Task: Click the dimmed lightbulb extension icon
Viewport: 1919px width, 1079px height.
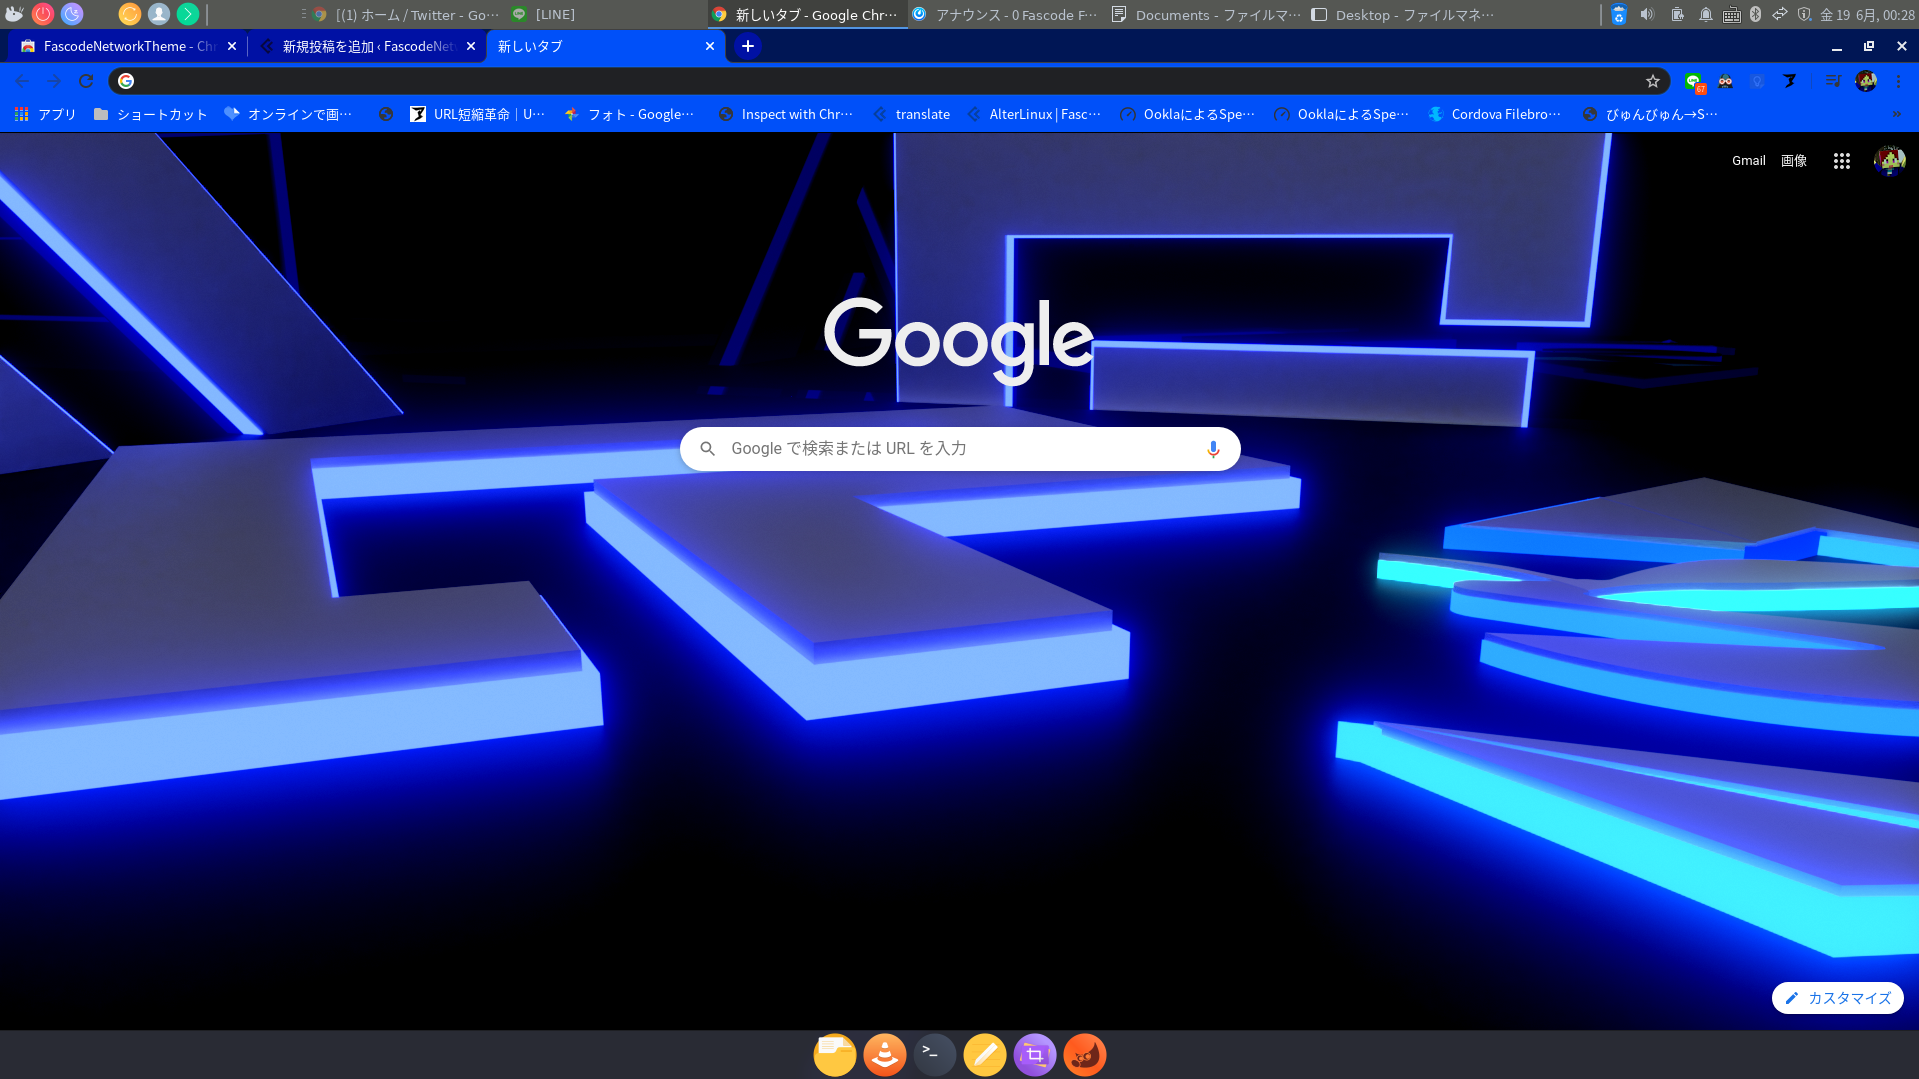Action: tap(1757, 81)
